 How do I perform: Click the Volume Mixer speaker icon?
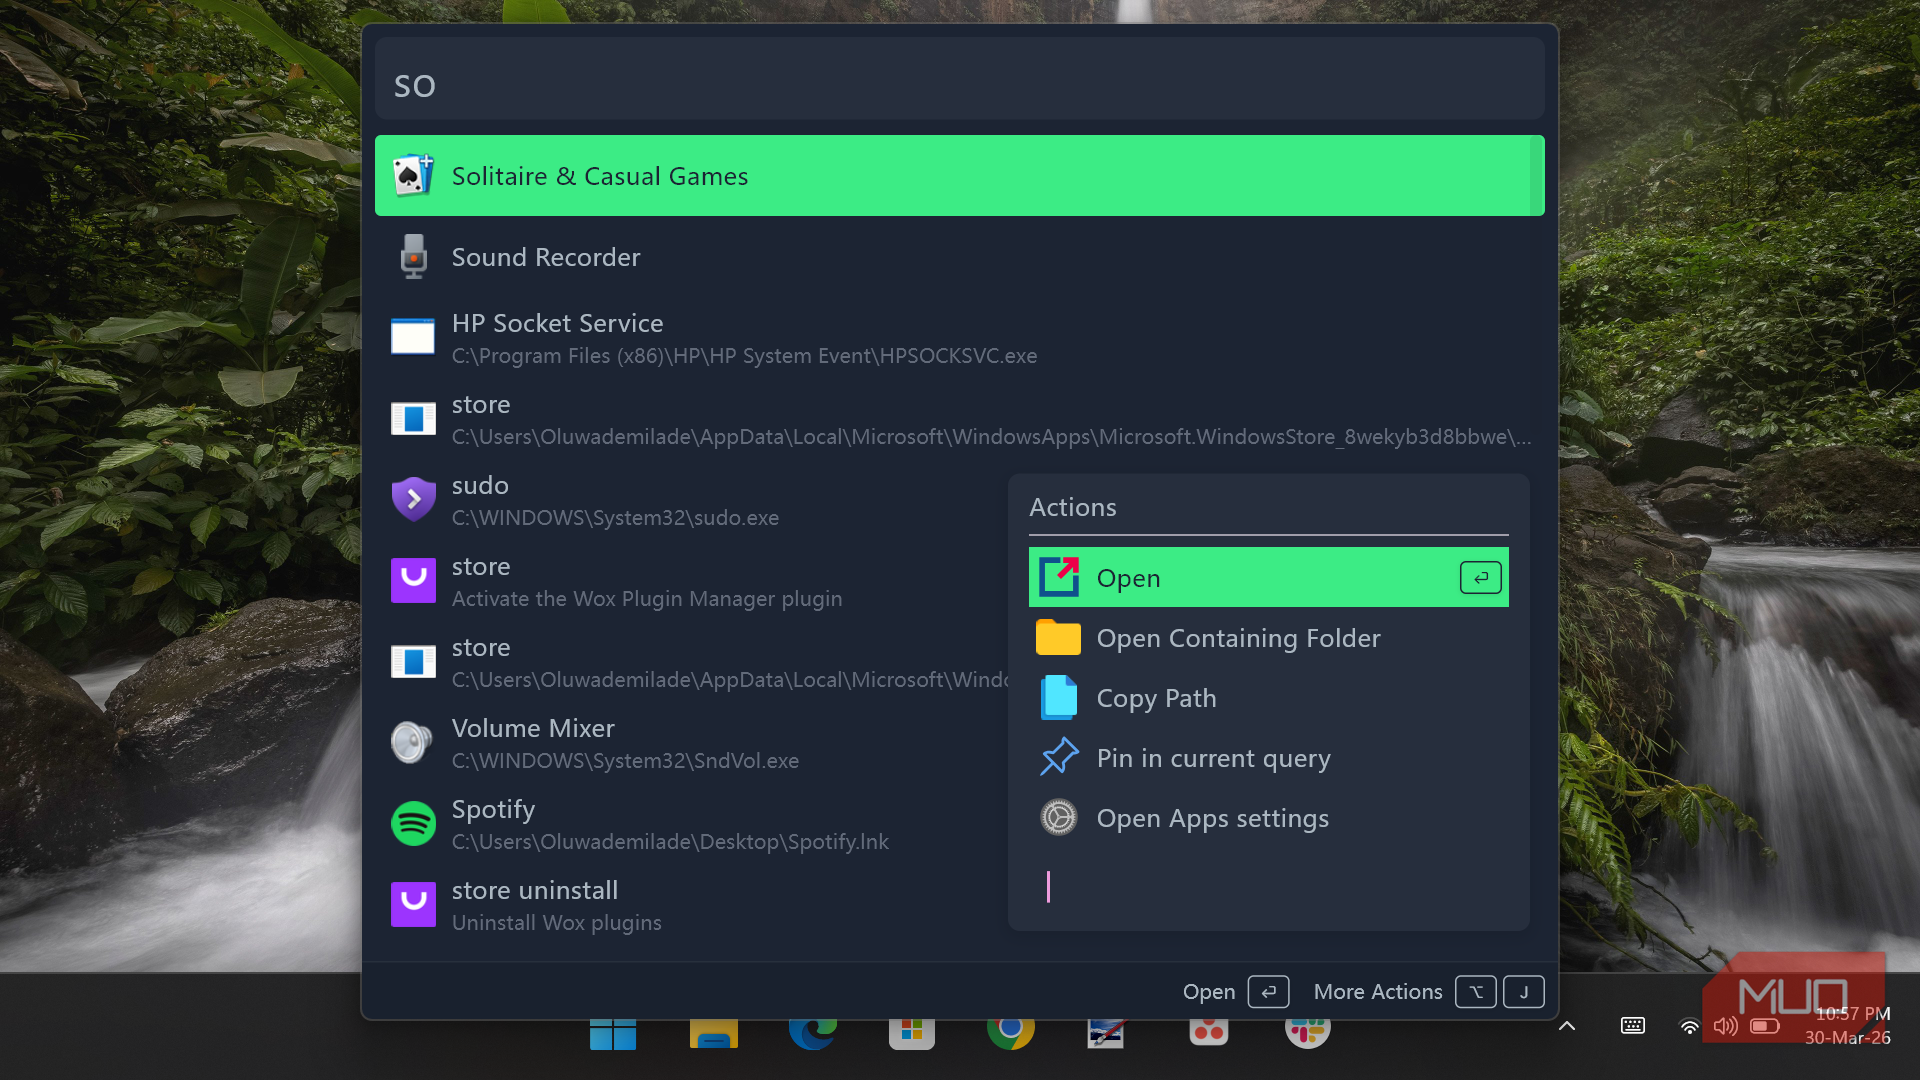[x=413, y=742]
